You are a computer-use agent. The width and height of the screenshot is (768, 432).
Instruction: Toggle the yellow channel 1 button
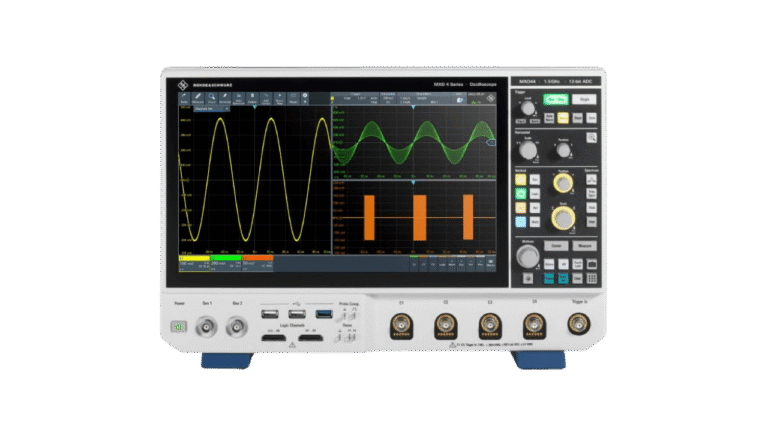click(x=521, y=178)
